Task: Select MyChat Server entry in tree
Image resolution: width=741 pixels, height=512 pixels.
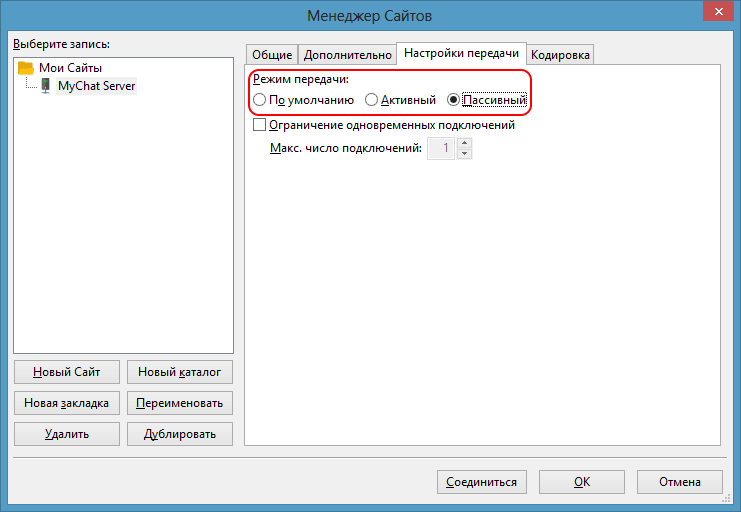Action: tap(96, 86)
